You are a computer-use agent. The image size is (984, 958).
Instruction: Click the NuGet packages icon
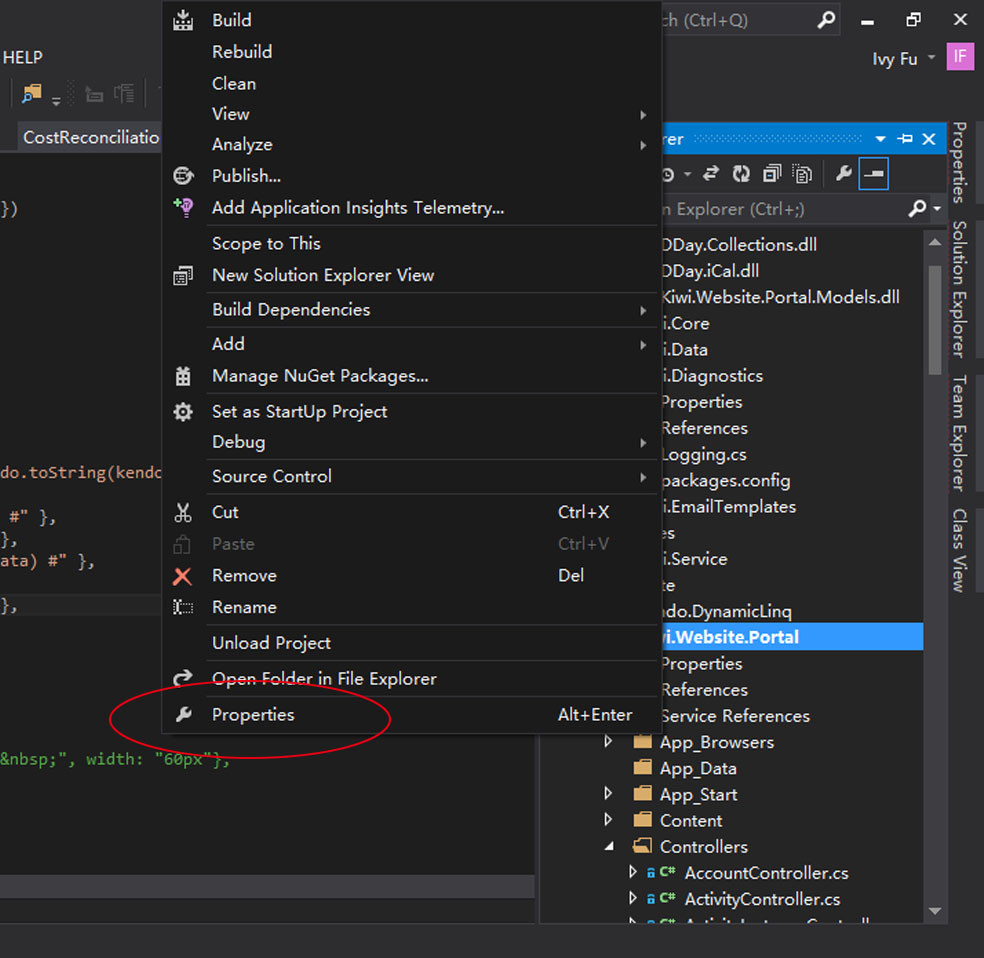(x=183, y=376)
